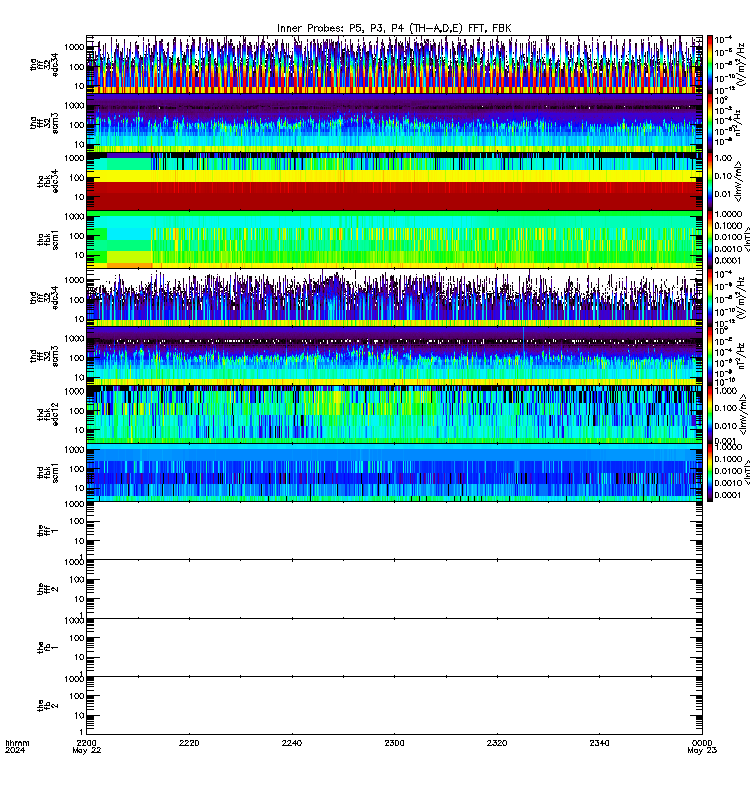Click the color bar beside thd fbk edc12
The image size is (750, 800).
tap(710, 414)
